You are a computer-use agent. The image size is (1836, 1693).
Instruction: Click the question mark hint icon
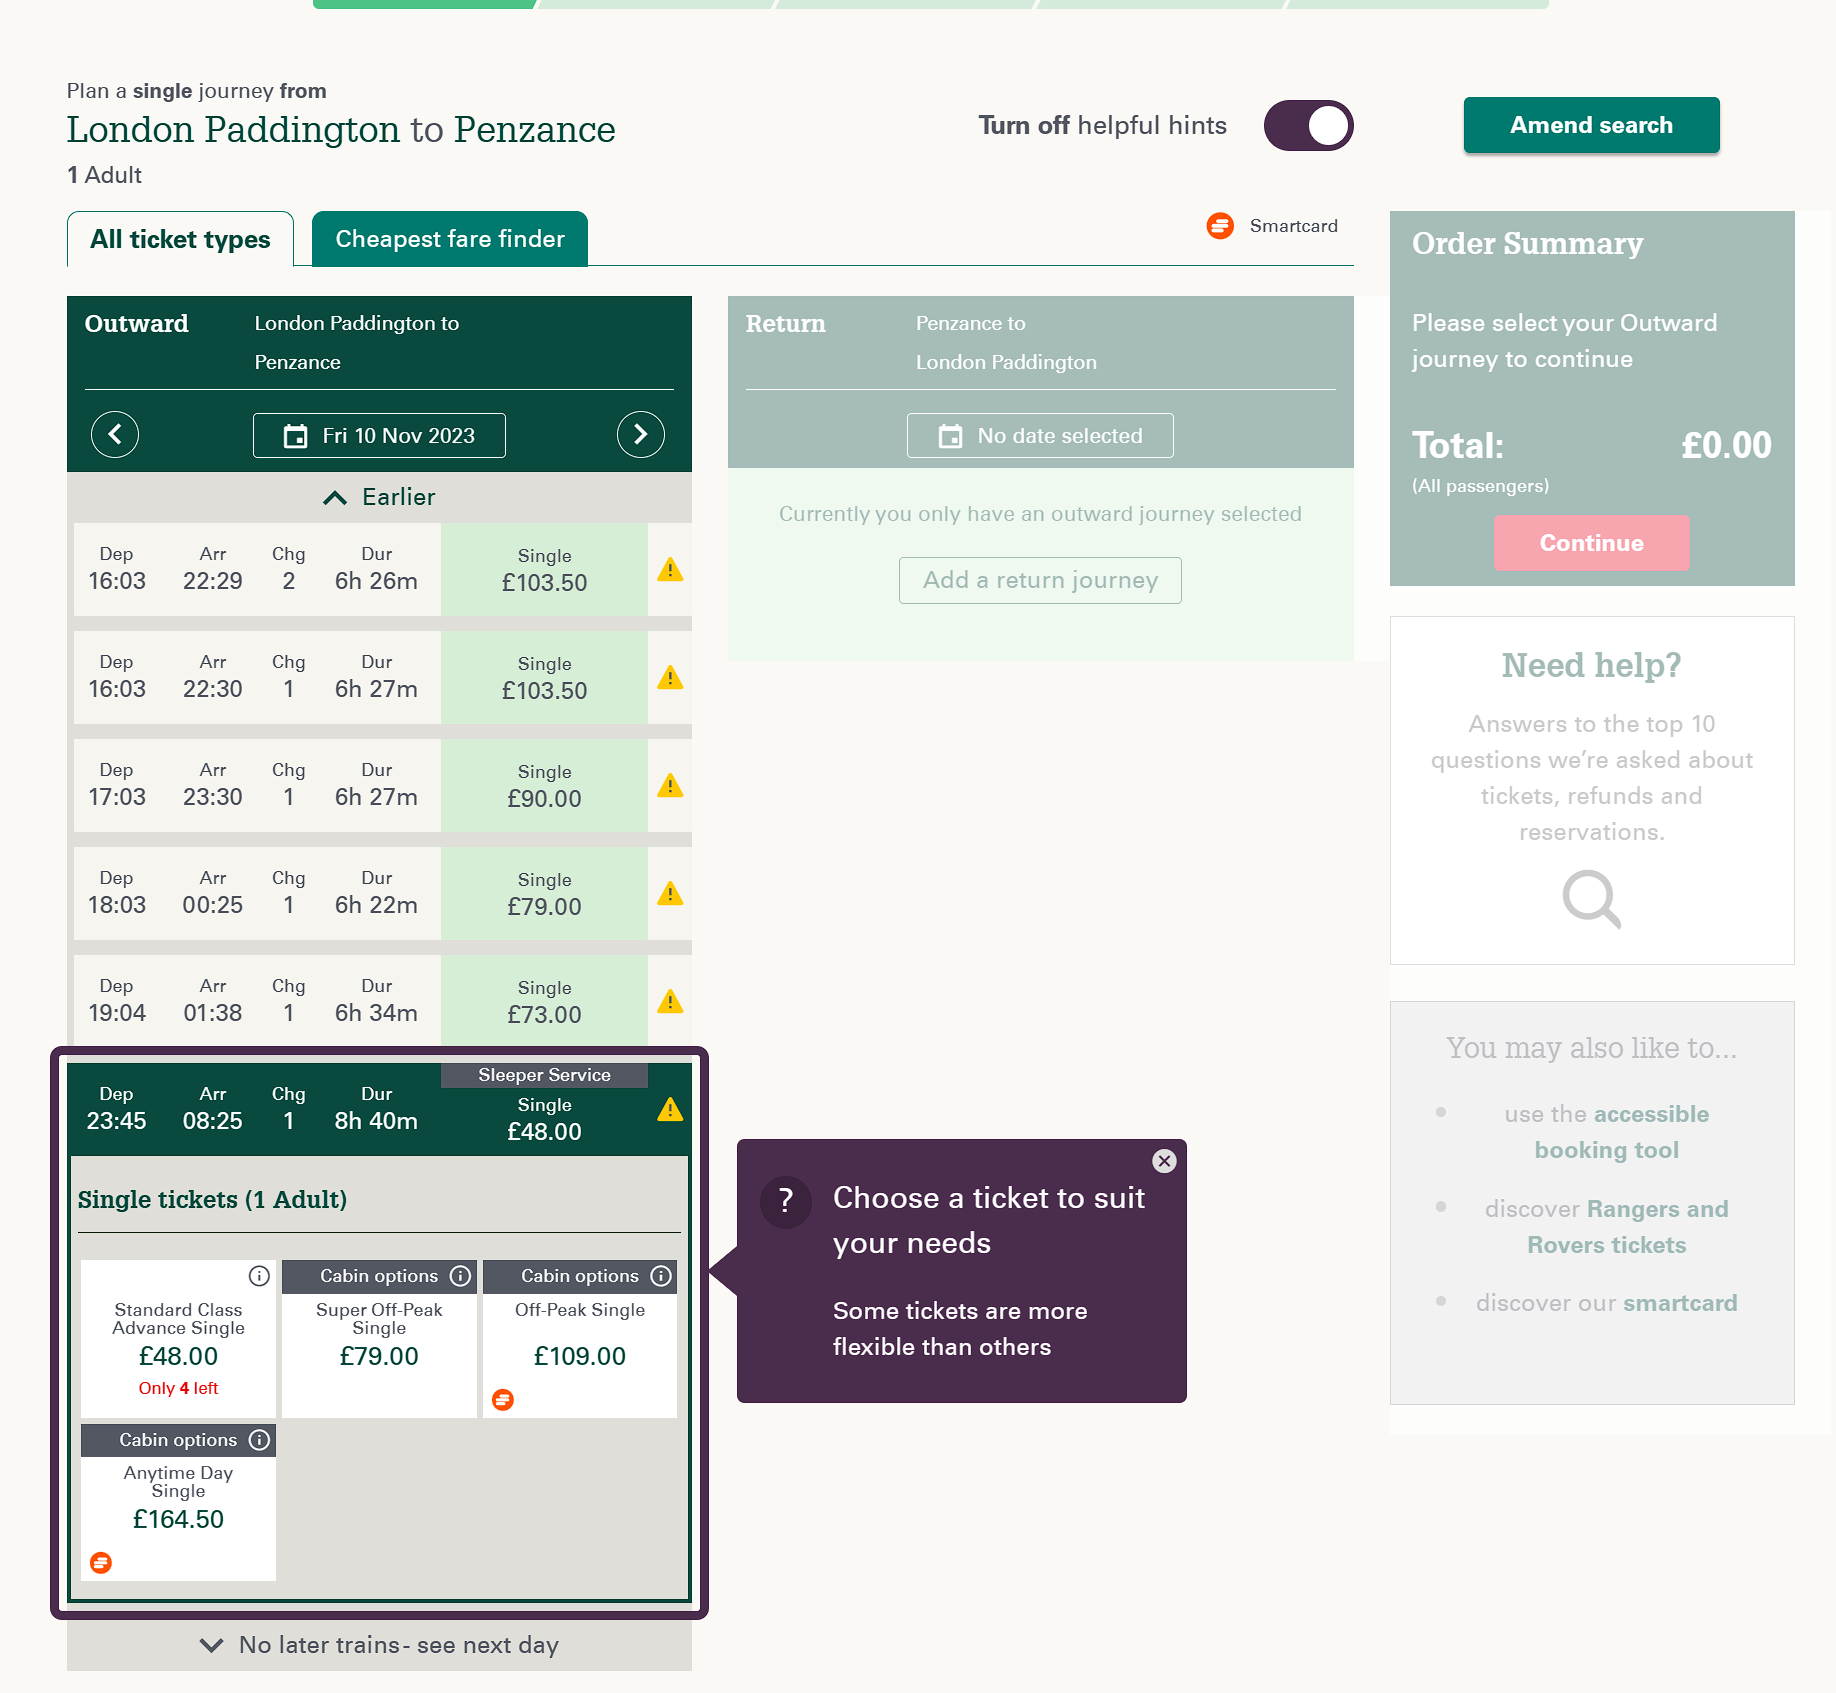coord(786,1201)
